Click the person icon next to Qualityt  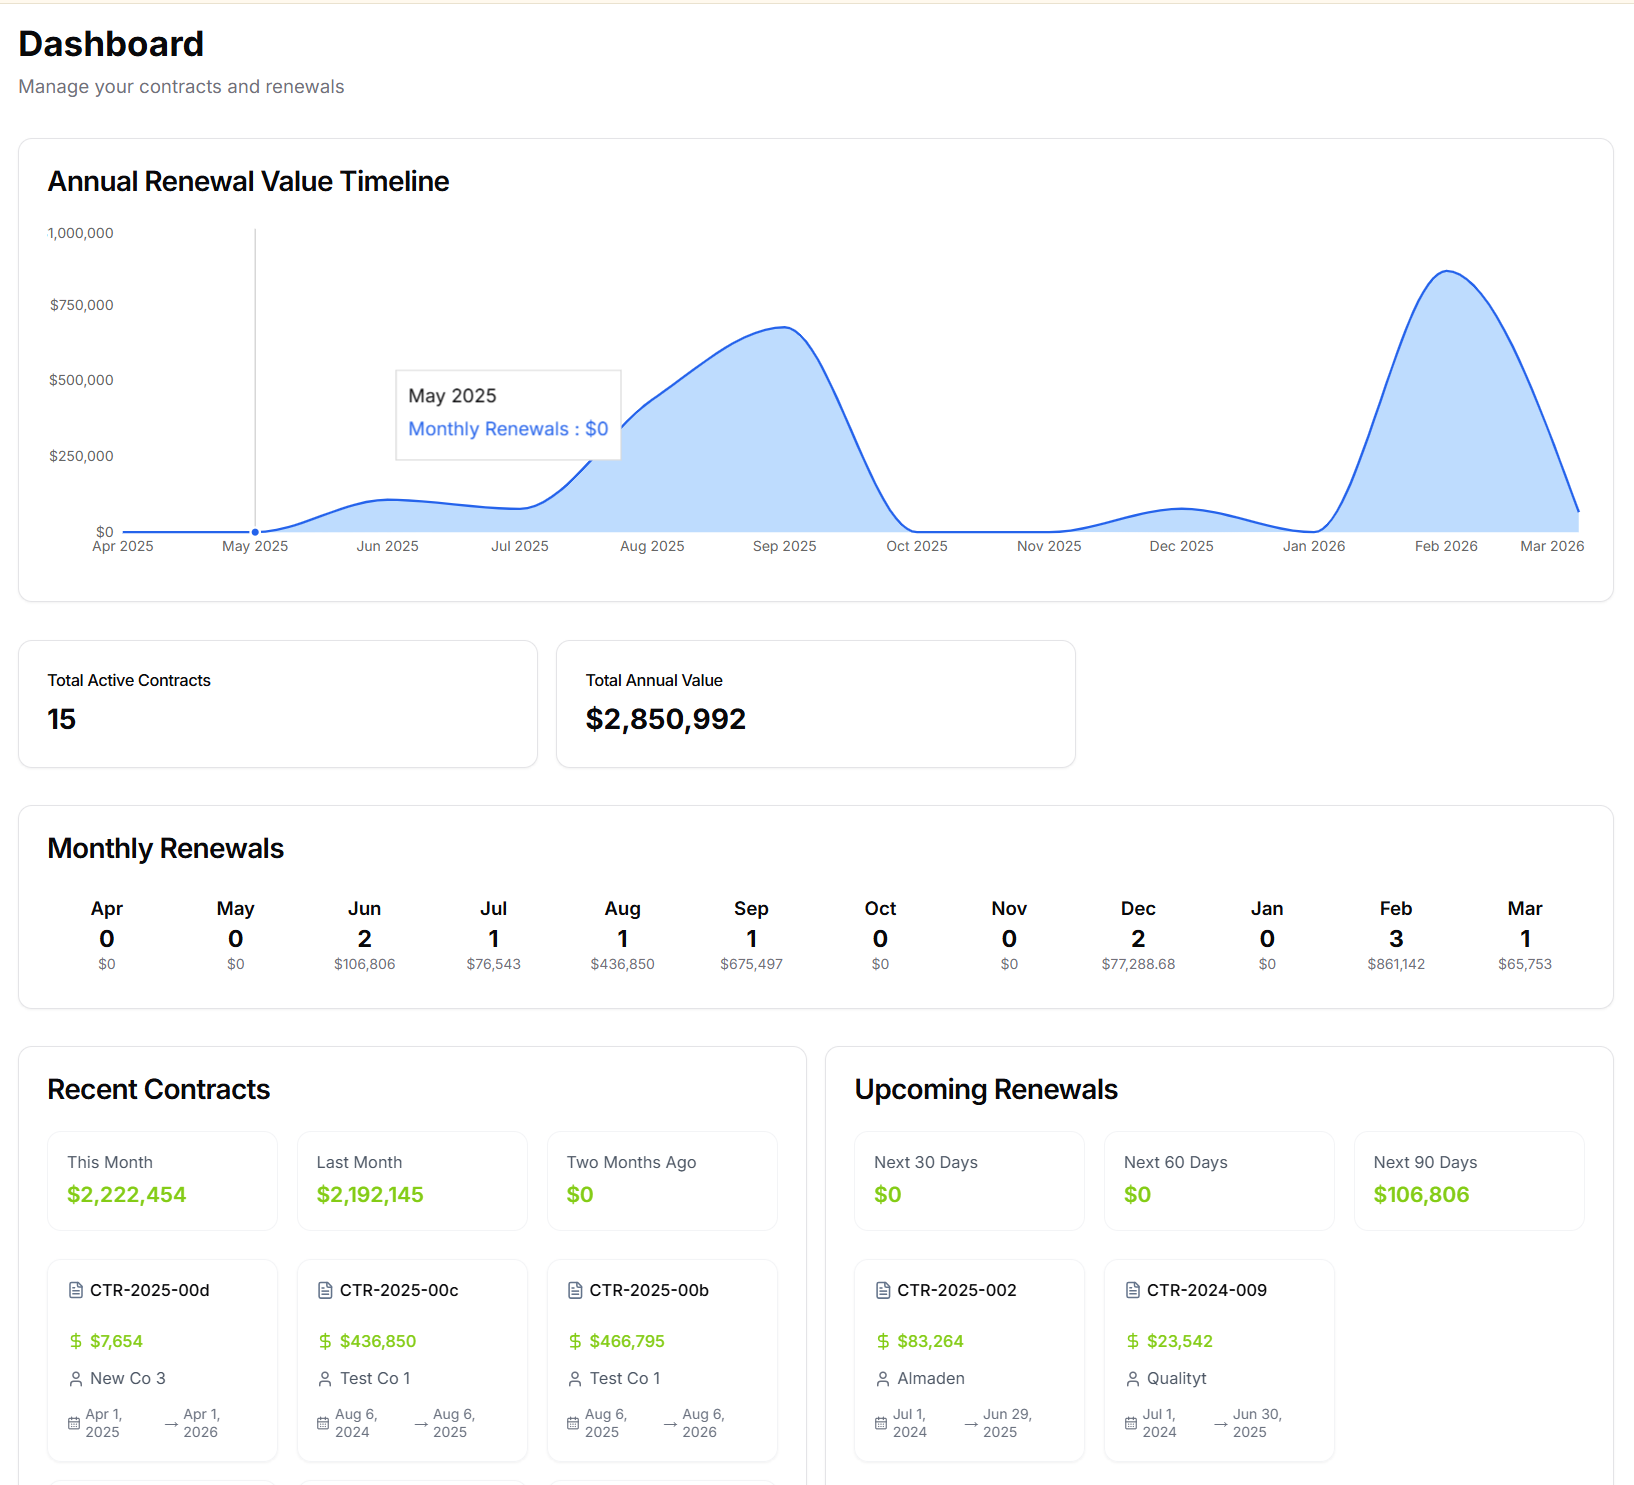1130,1378
